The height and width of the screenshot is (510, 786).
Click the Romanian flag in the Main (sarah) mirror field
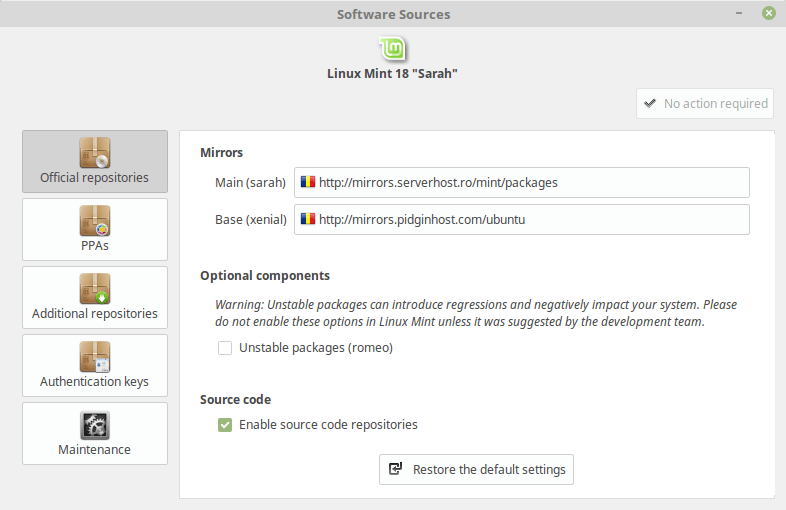tap(308, 182)
